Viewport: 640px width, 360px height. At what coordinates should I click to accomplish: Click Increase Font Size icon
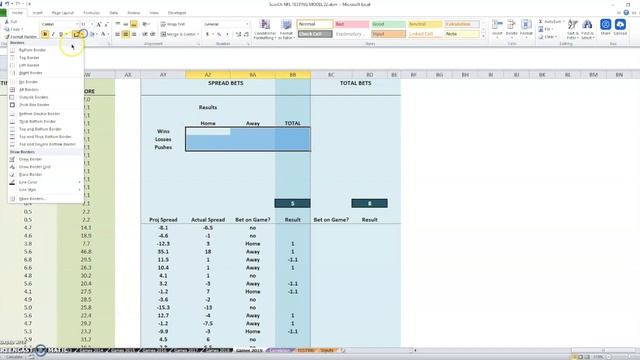click(99, 24)
